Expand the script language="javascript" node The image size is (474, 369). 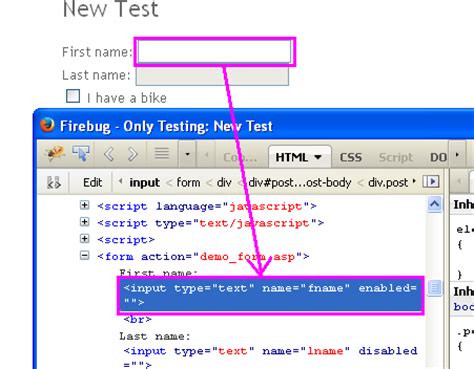tap(85, 205)
